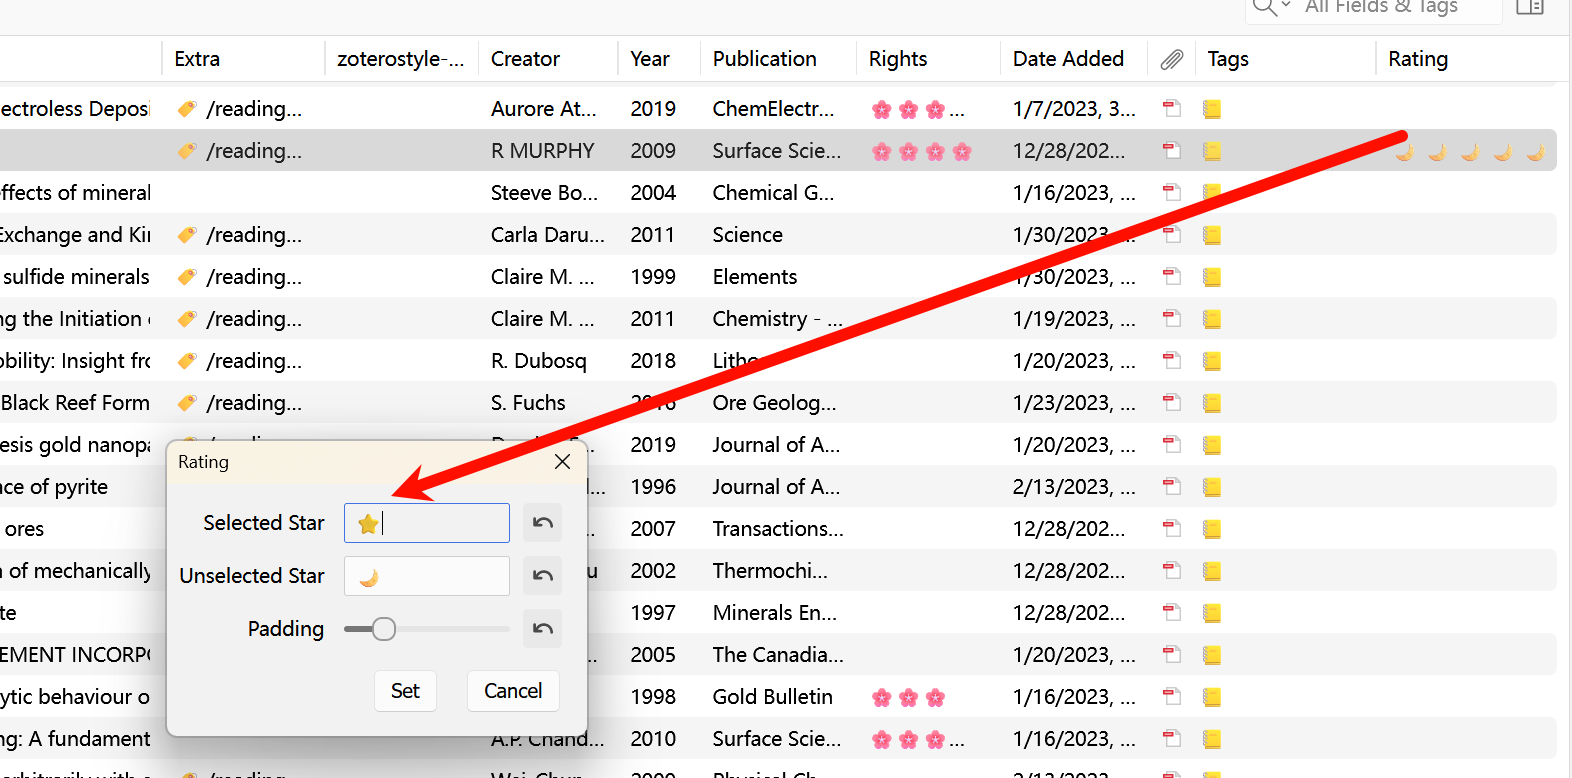
Task: Sort by the Year column
Action: 650,59
